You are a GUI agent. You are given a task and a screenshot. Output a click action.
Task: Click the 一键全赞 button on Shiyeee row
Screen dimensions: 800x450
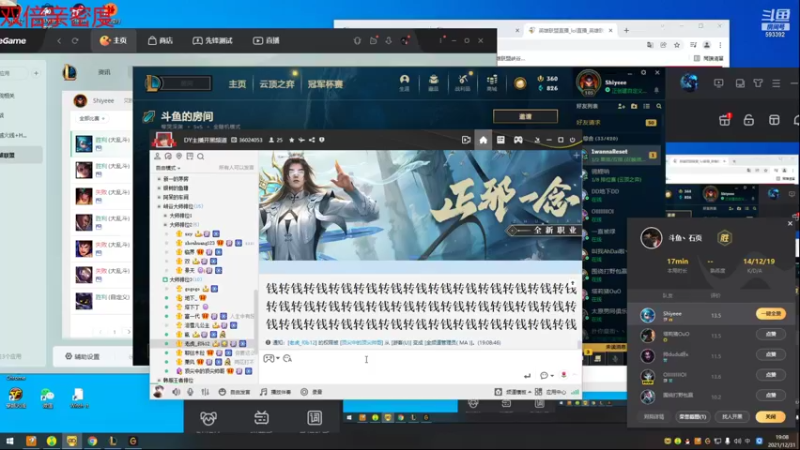[x=770, y=314]
